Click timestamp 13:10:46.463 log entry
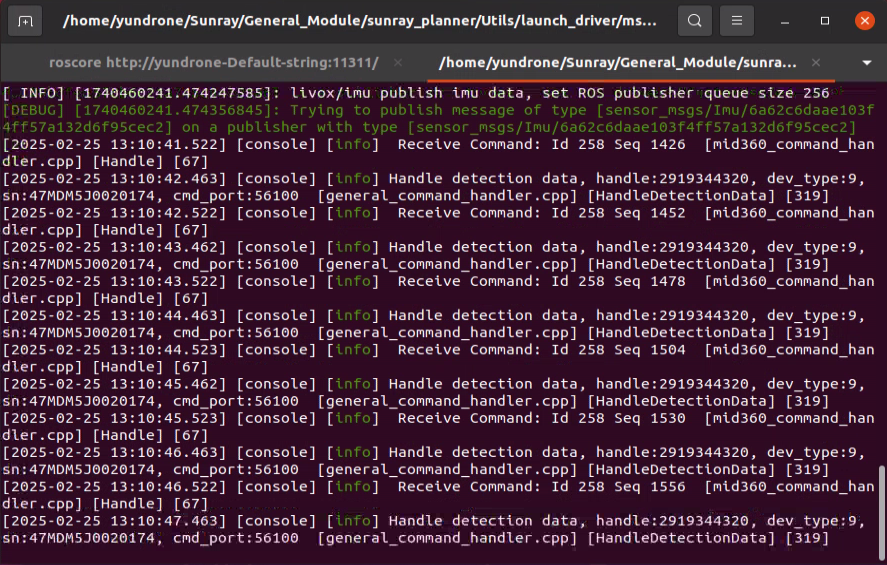Image resolution: width=887 pixels, height=565 pixels. coord(434,461)
